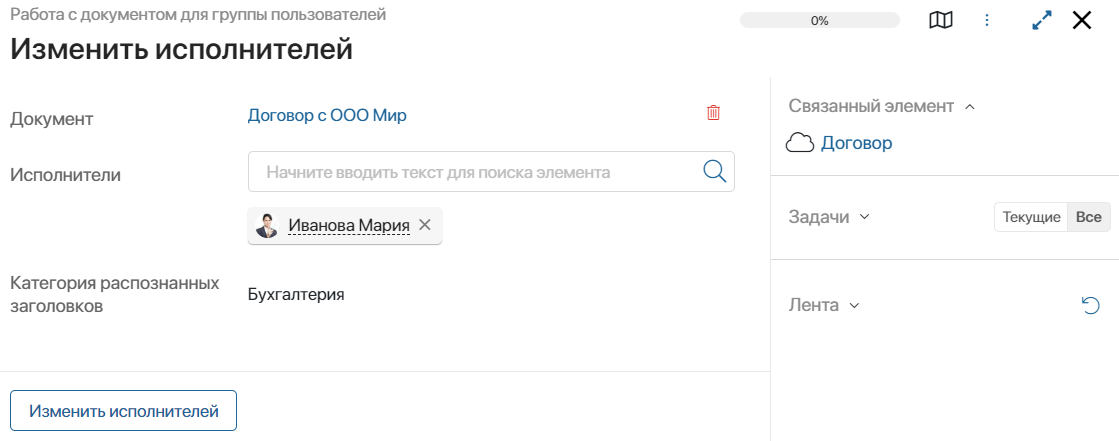The image size is (1119, 441).
Task: Open the linked Договор element
Action: [x=856, y=143]
